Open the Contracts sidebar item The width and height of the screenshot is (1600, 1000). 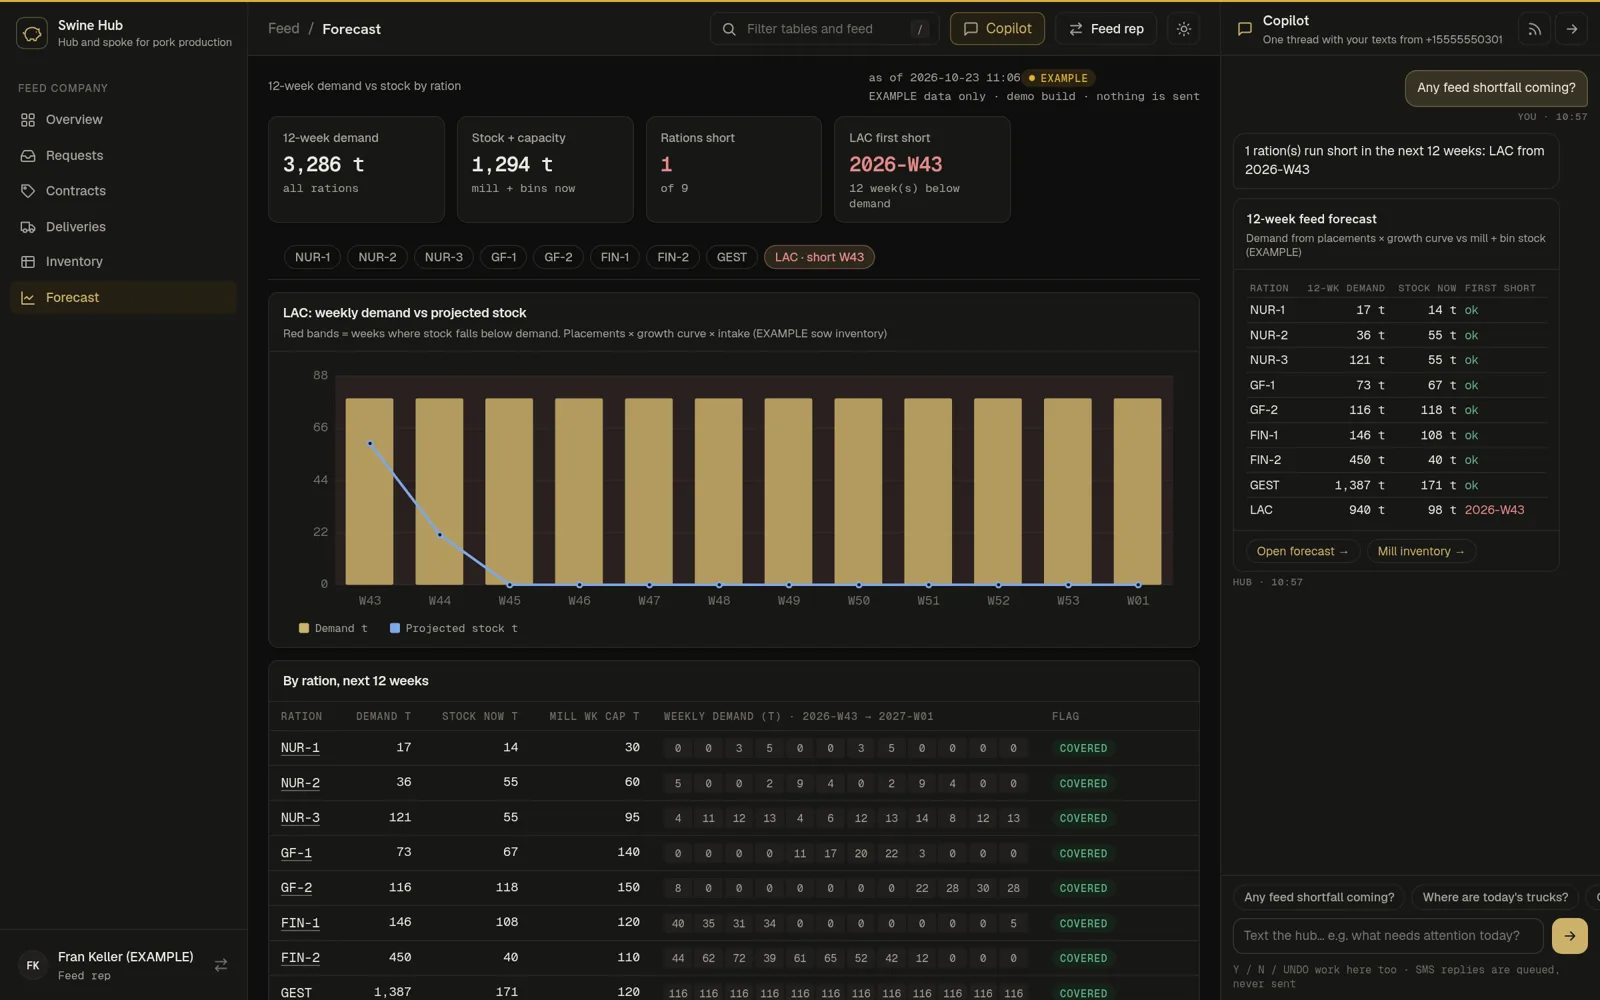point(123,191)
